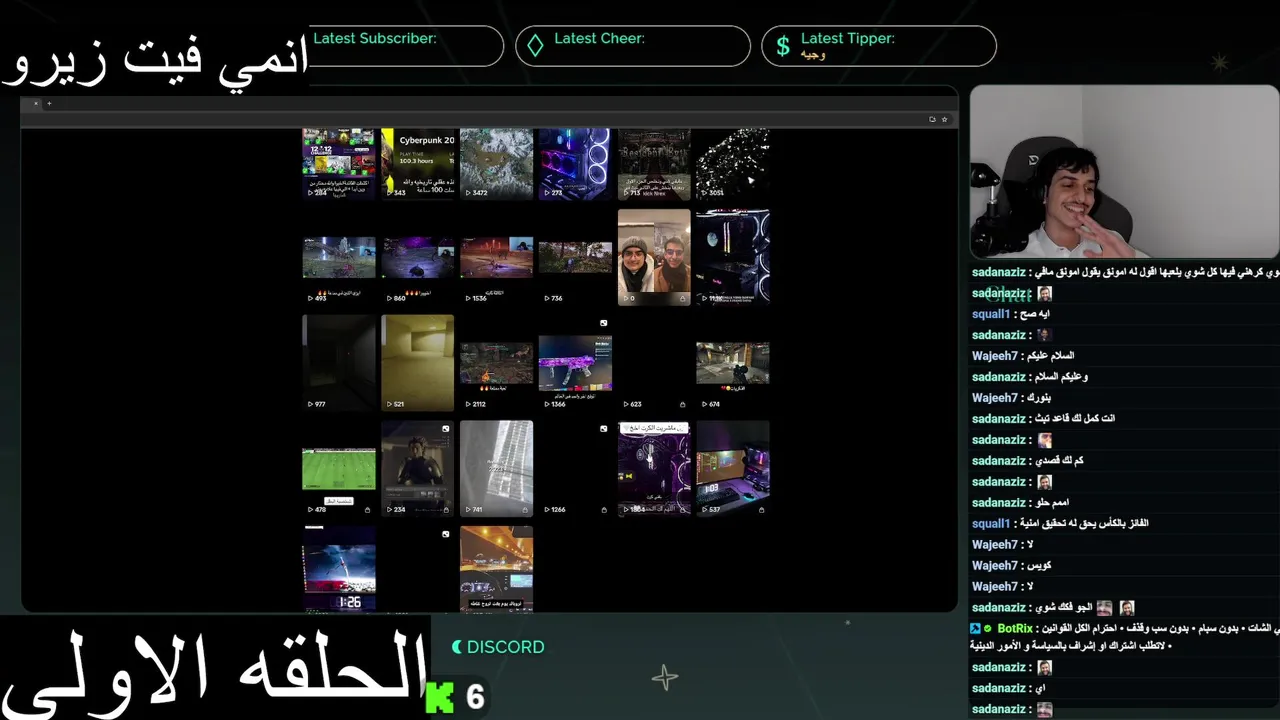The width and height of the screenshot is (1280, 720).
Task: Click the diamond icon in Latest Cheer widget
Action: (535, 46)
